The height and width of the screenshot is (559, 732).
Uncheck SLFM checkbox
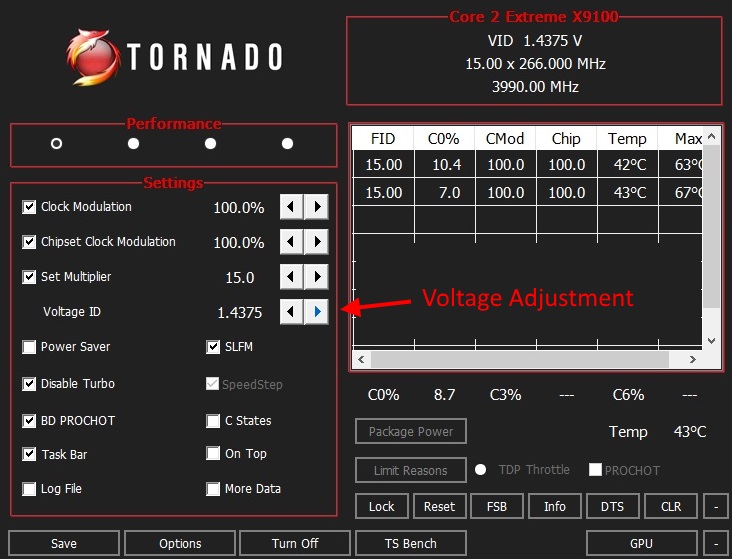pyautogui.click(x=213, y=347)
